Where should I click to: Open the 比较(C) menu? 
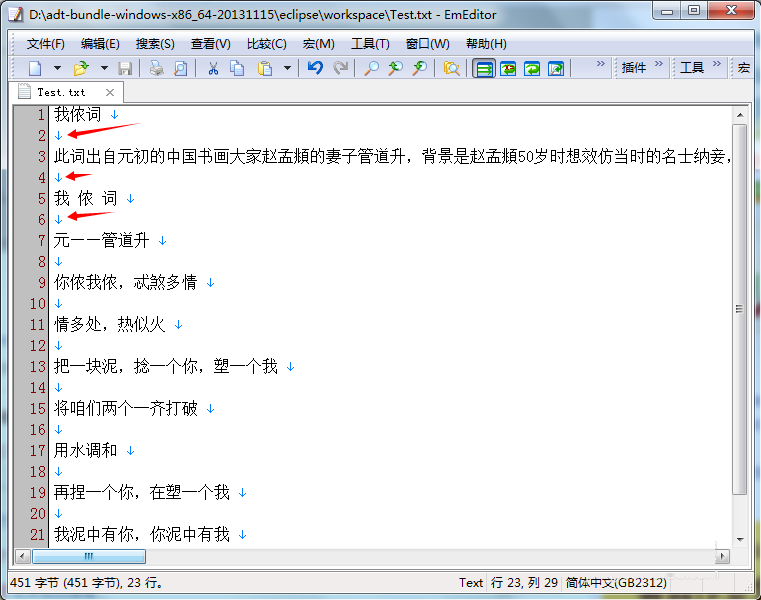pos(266,44)
